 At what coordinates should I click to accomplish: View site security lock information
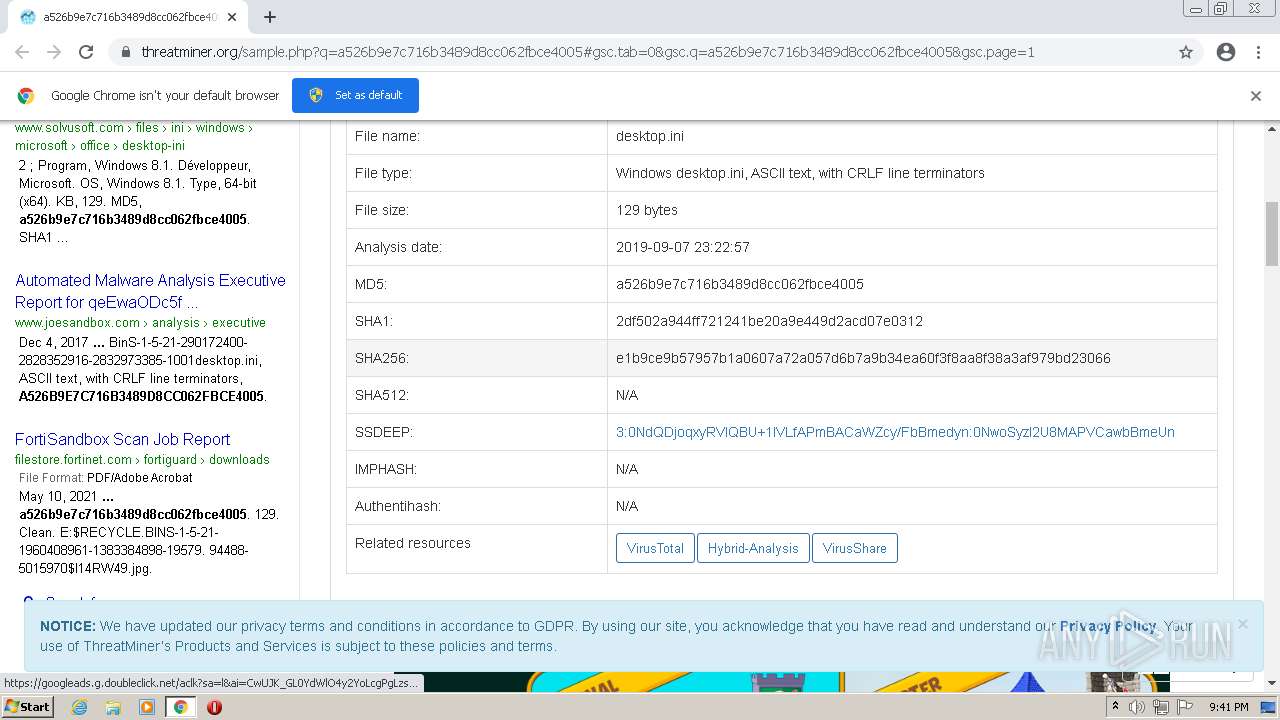tap(125, 52)
